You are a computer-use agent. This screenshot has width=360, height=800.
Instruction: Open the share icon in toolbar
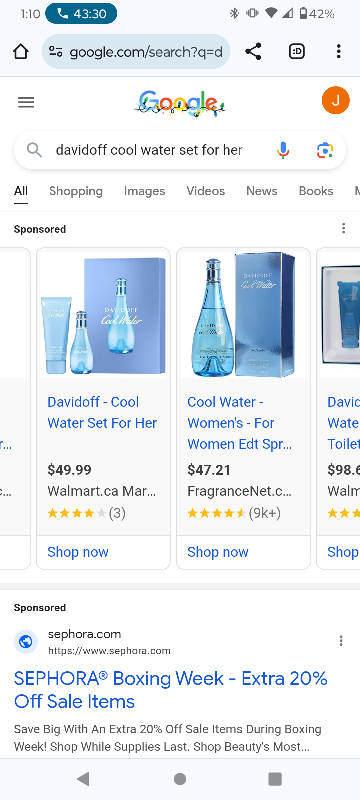click(253, 52)
